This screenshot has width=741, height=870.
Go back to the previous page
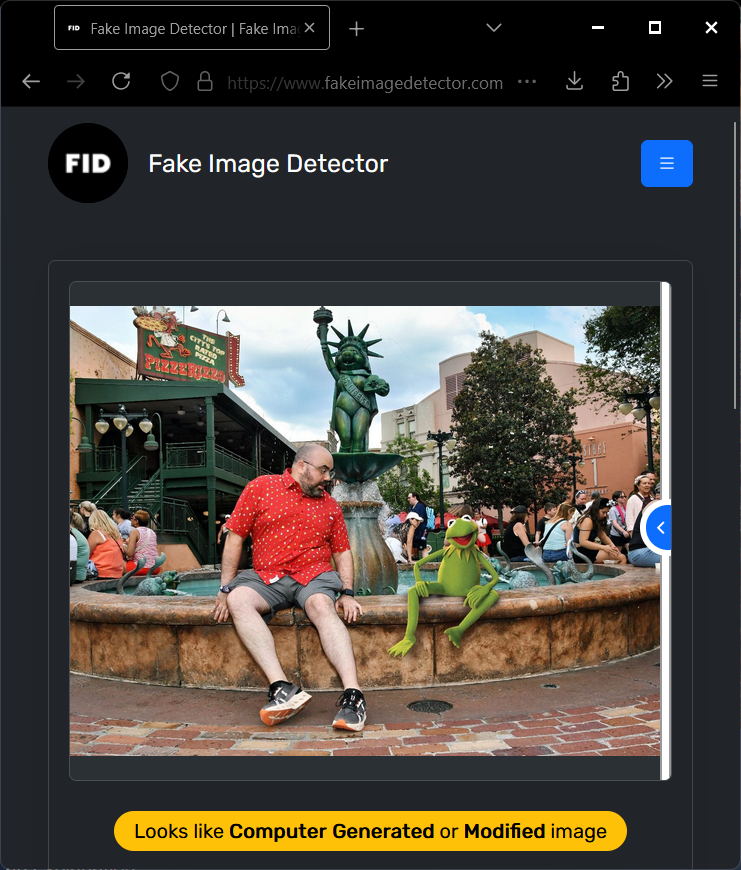coord(31,82)
